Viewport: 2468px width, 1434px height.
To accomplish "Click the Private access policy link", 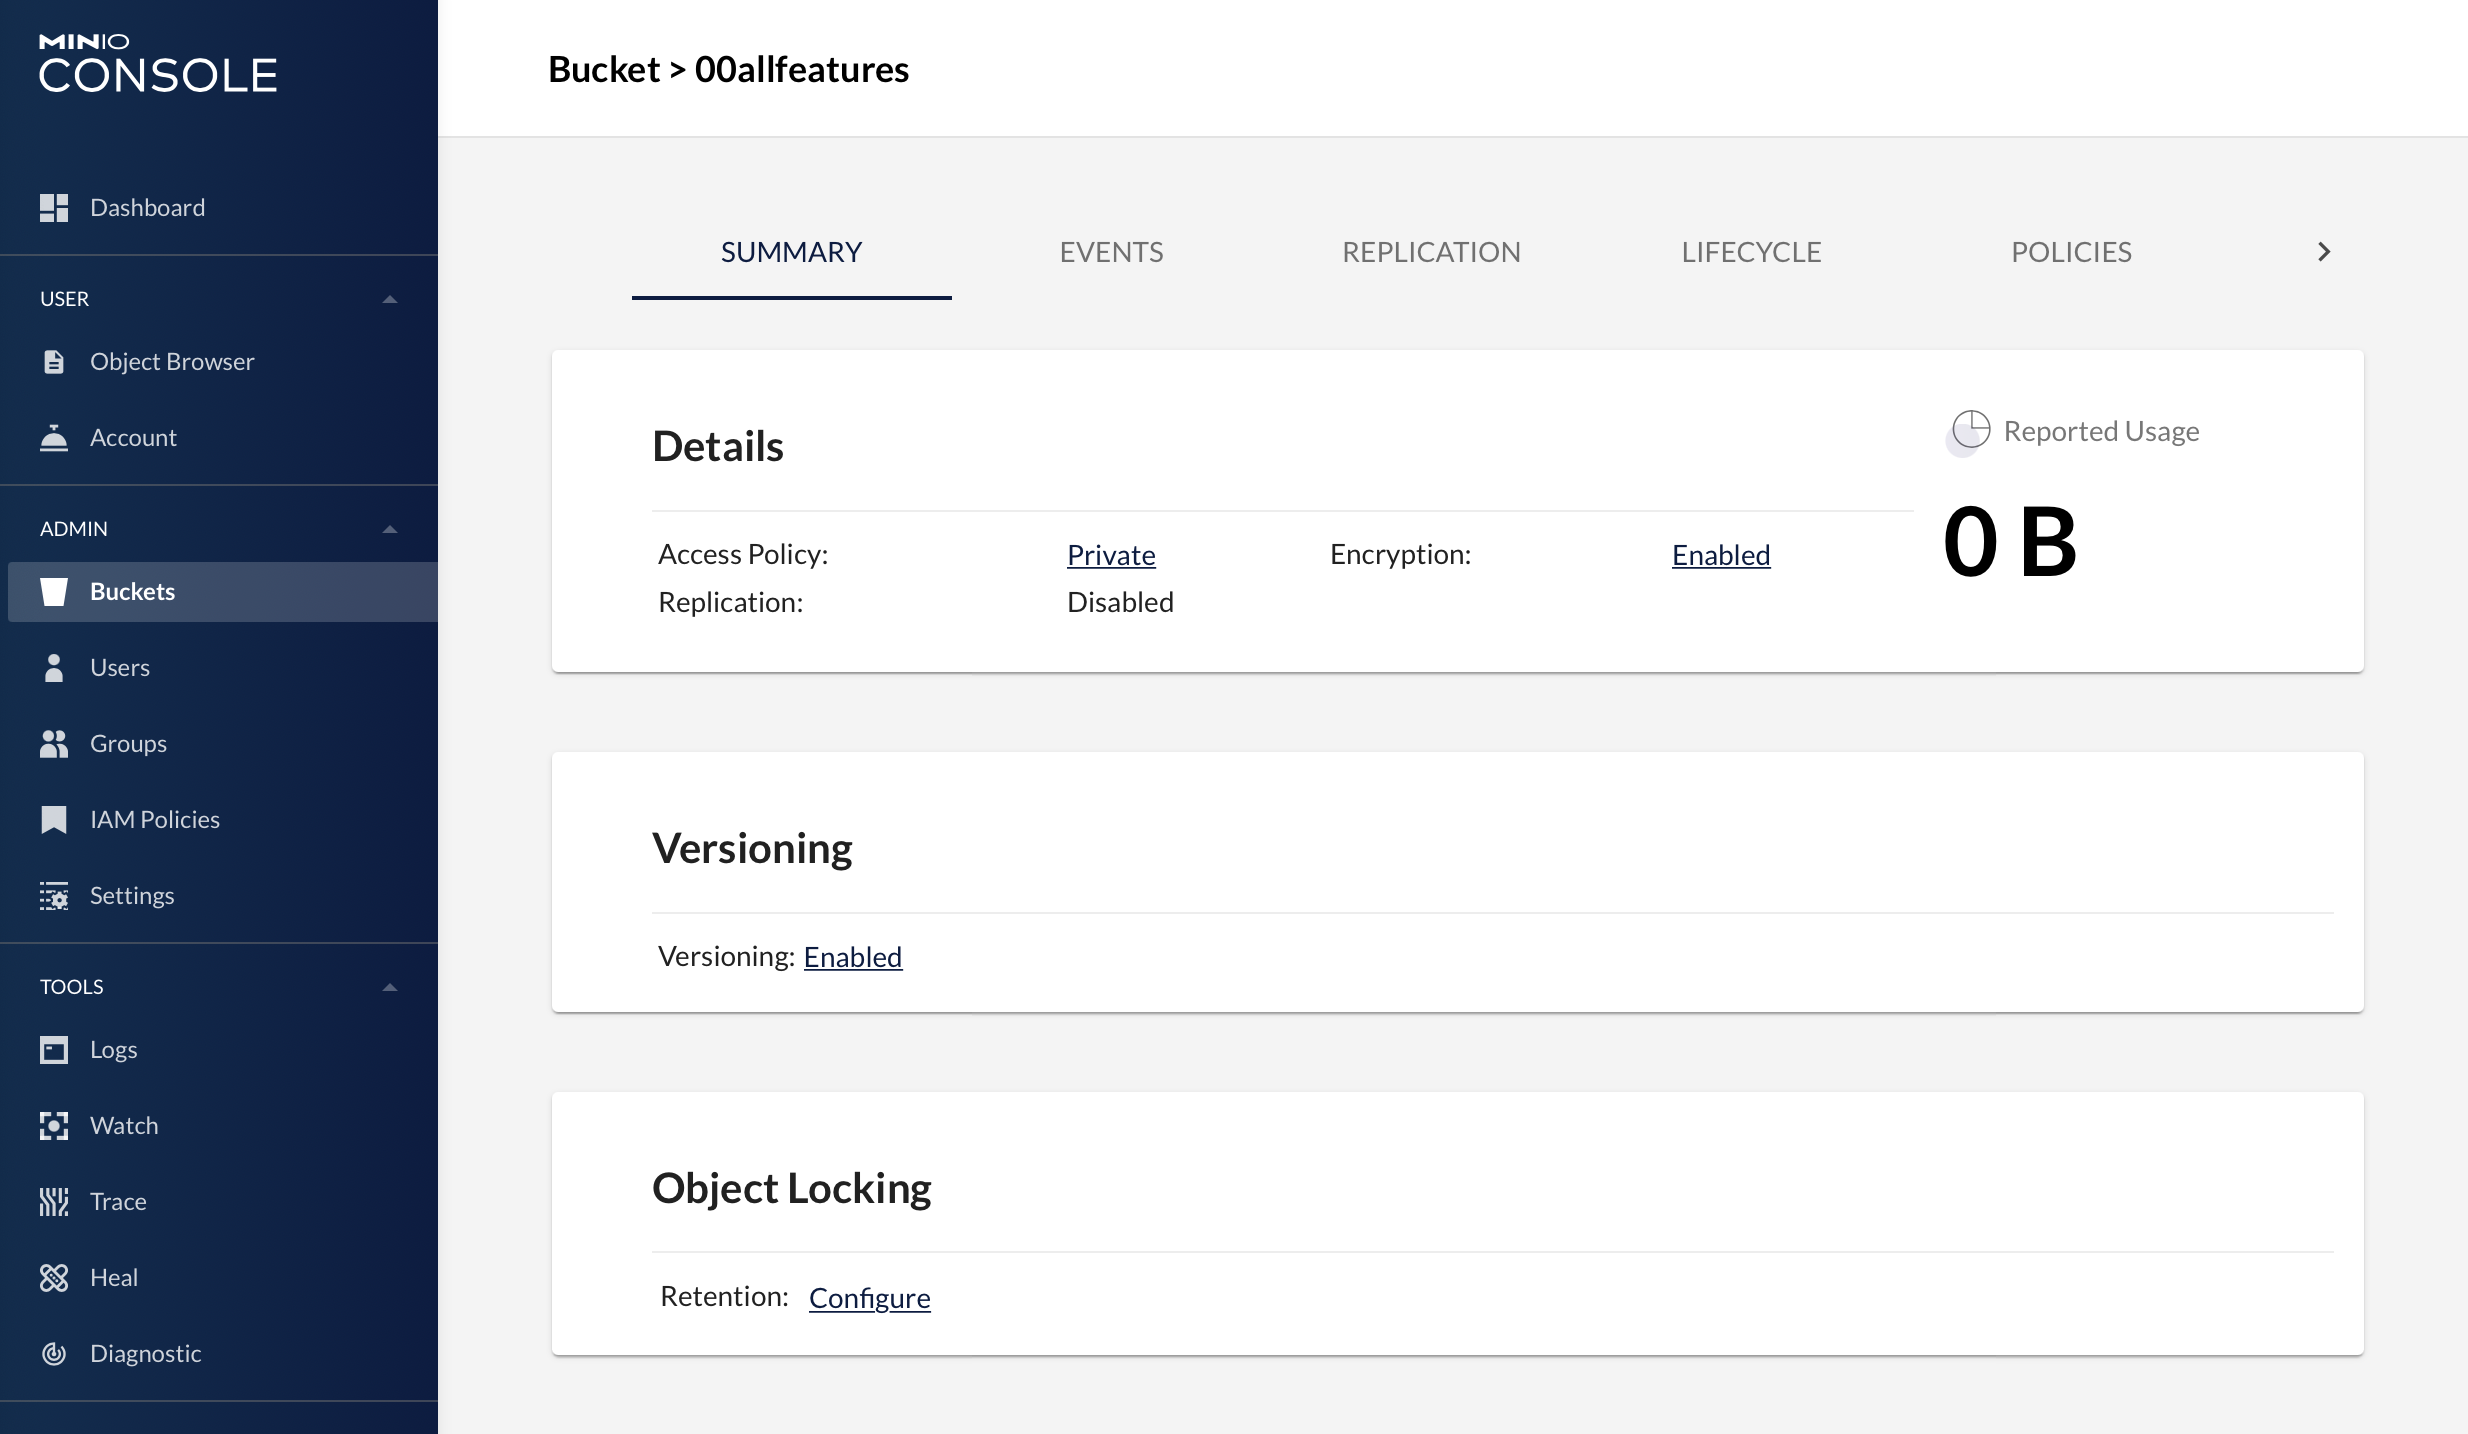I will tap(1111, 555).
